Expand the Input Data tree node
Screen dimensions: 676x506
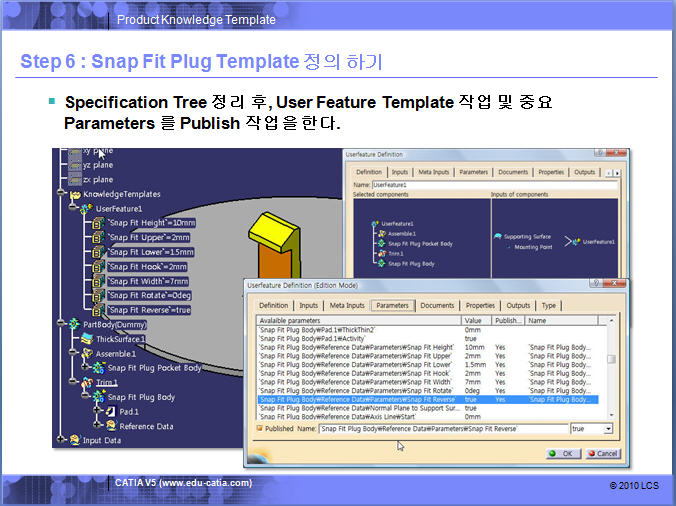click(x=62, y=440)
